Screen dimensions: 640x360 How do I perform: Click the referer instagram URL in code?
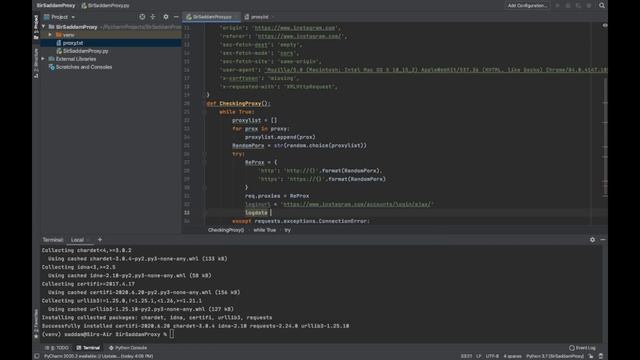click(x=300, y=36)
